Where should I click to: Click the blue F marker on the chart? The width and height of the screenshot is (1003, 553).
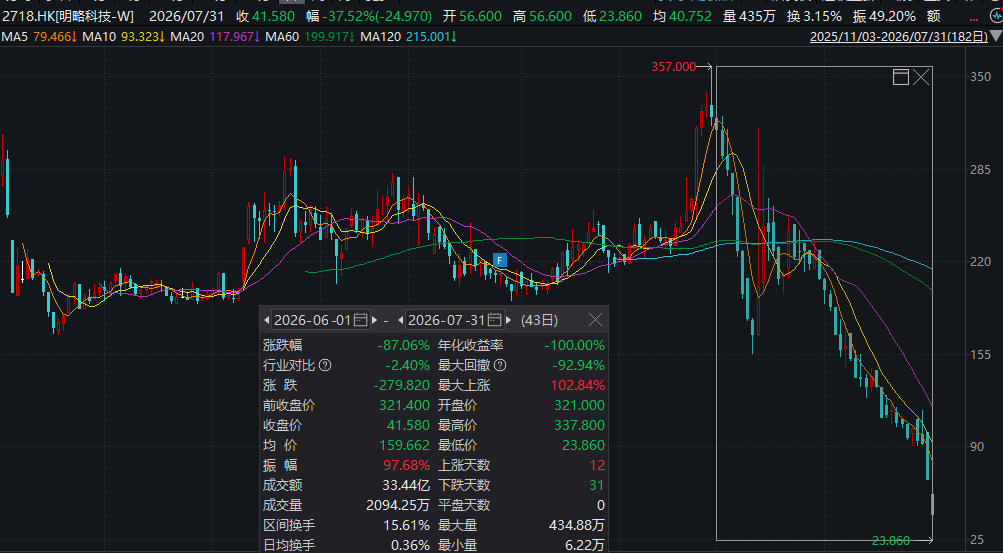click(500, 260)
